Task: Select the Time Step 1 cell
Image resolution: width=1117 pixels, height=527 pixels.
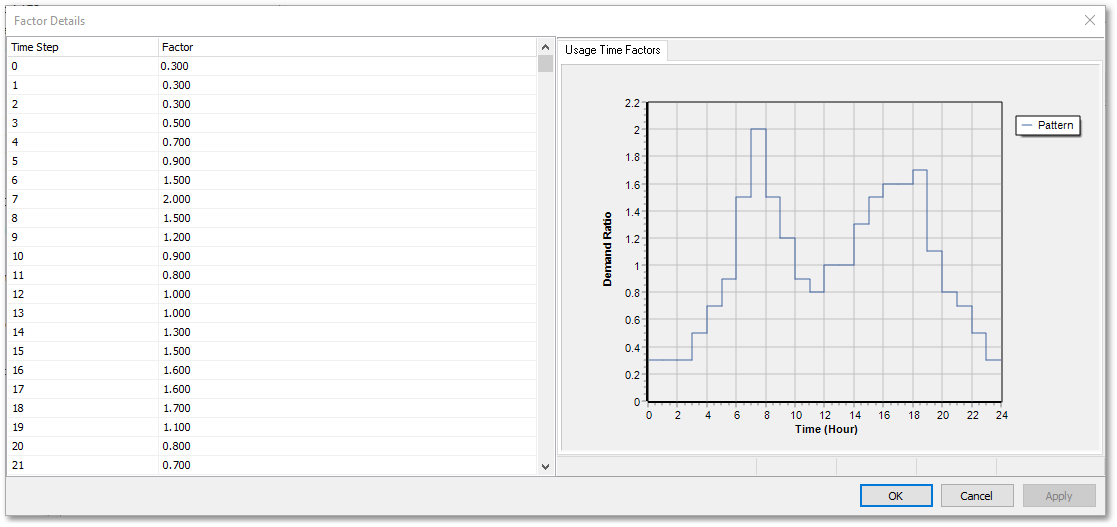Action: click(83, 85)
